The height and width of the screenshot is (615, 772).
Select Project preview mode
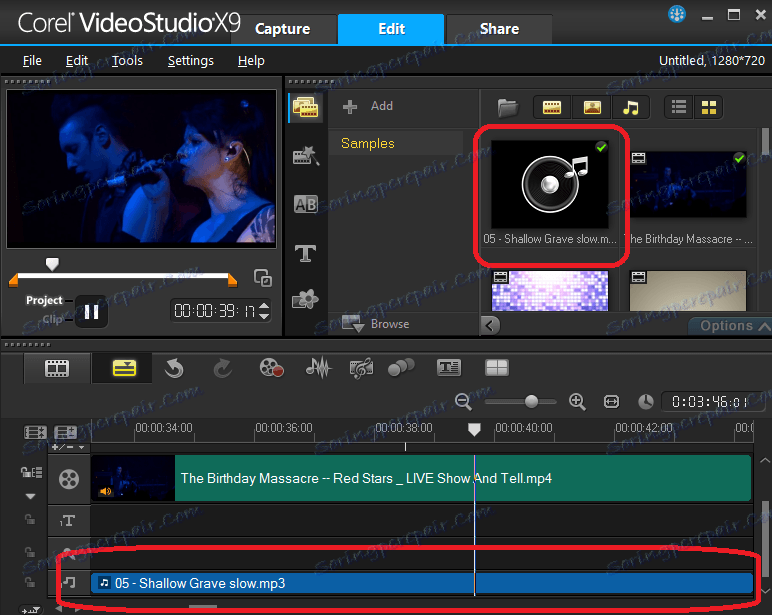point(44,300)
